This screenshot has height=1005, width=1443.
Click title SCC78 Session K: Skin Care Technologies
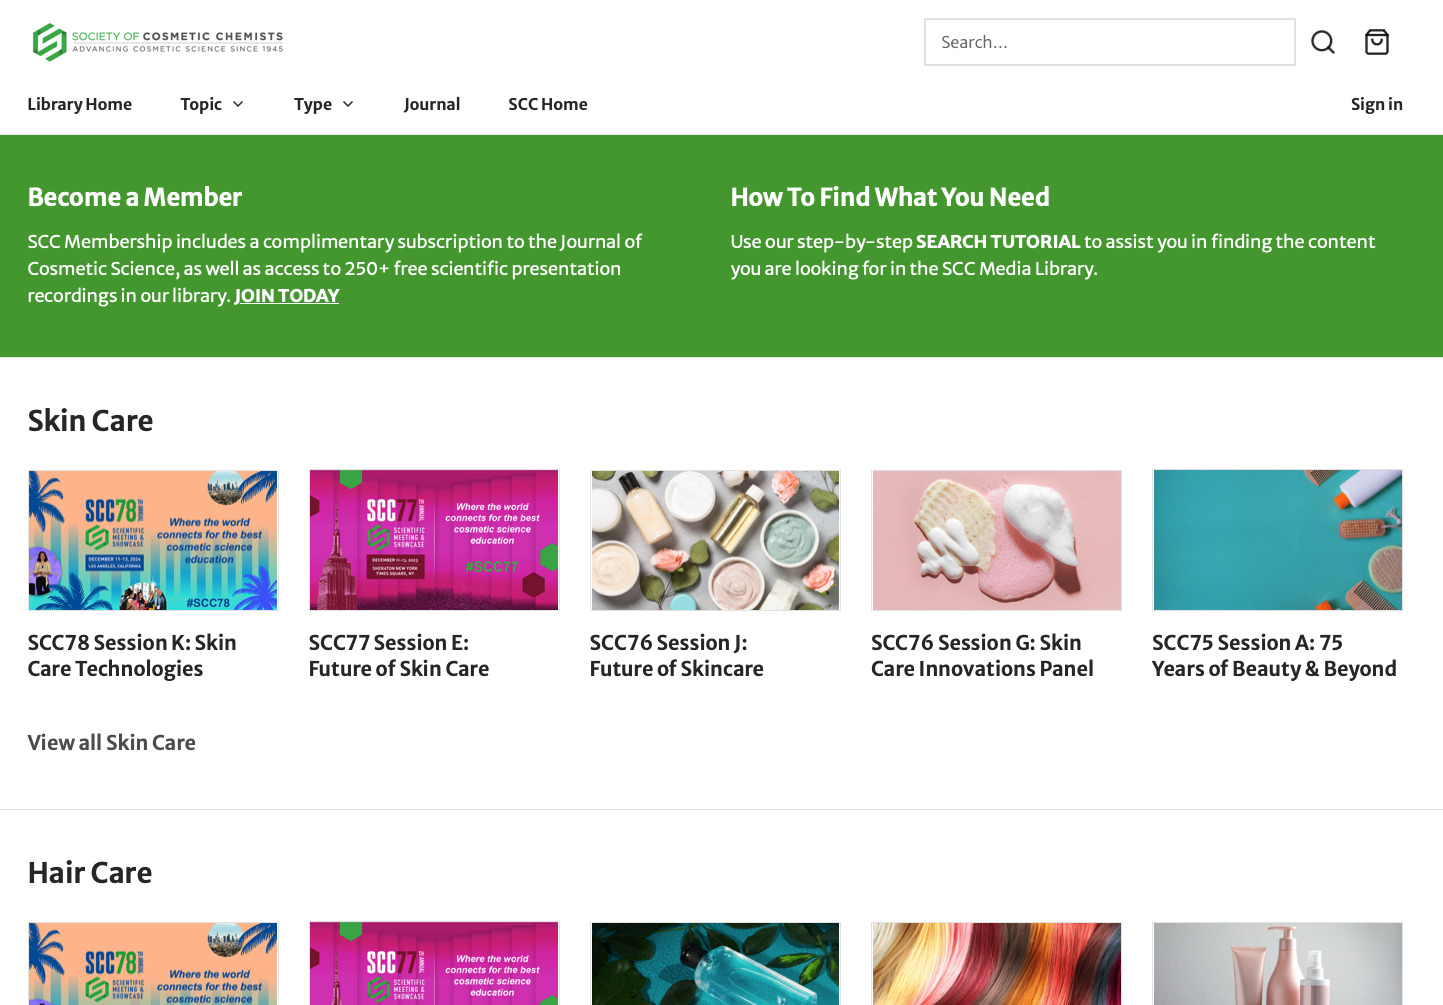click(132, 656)
